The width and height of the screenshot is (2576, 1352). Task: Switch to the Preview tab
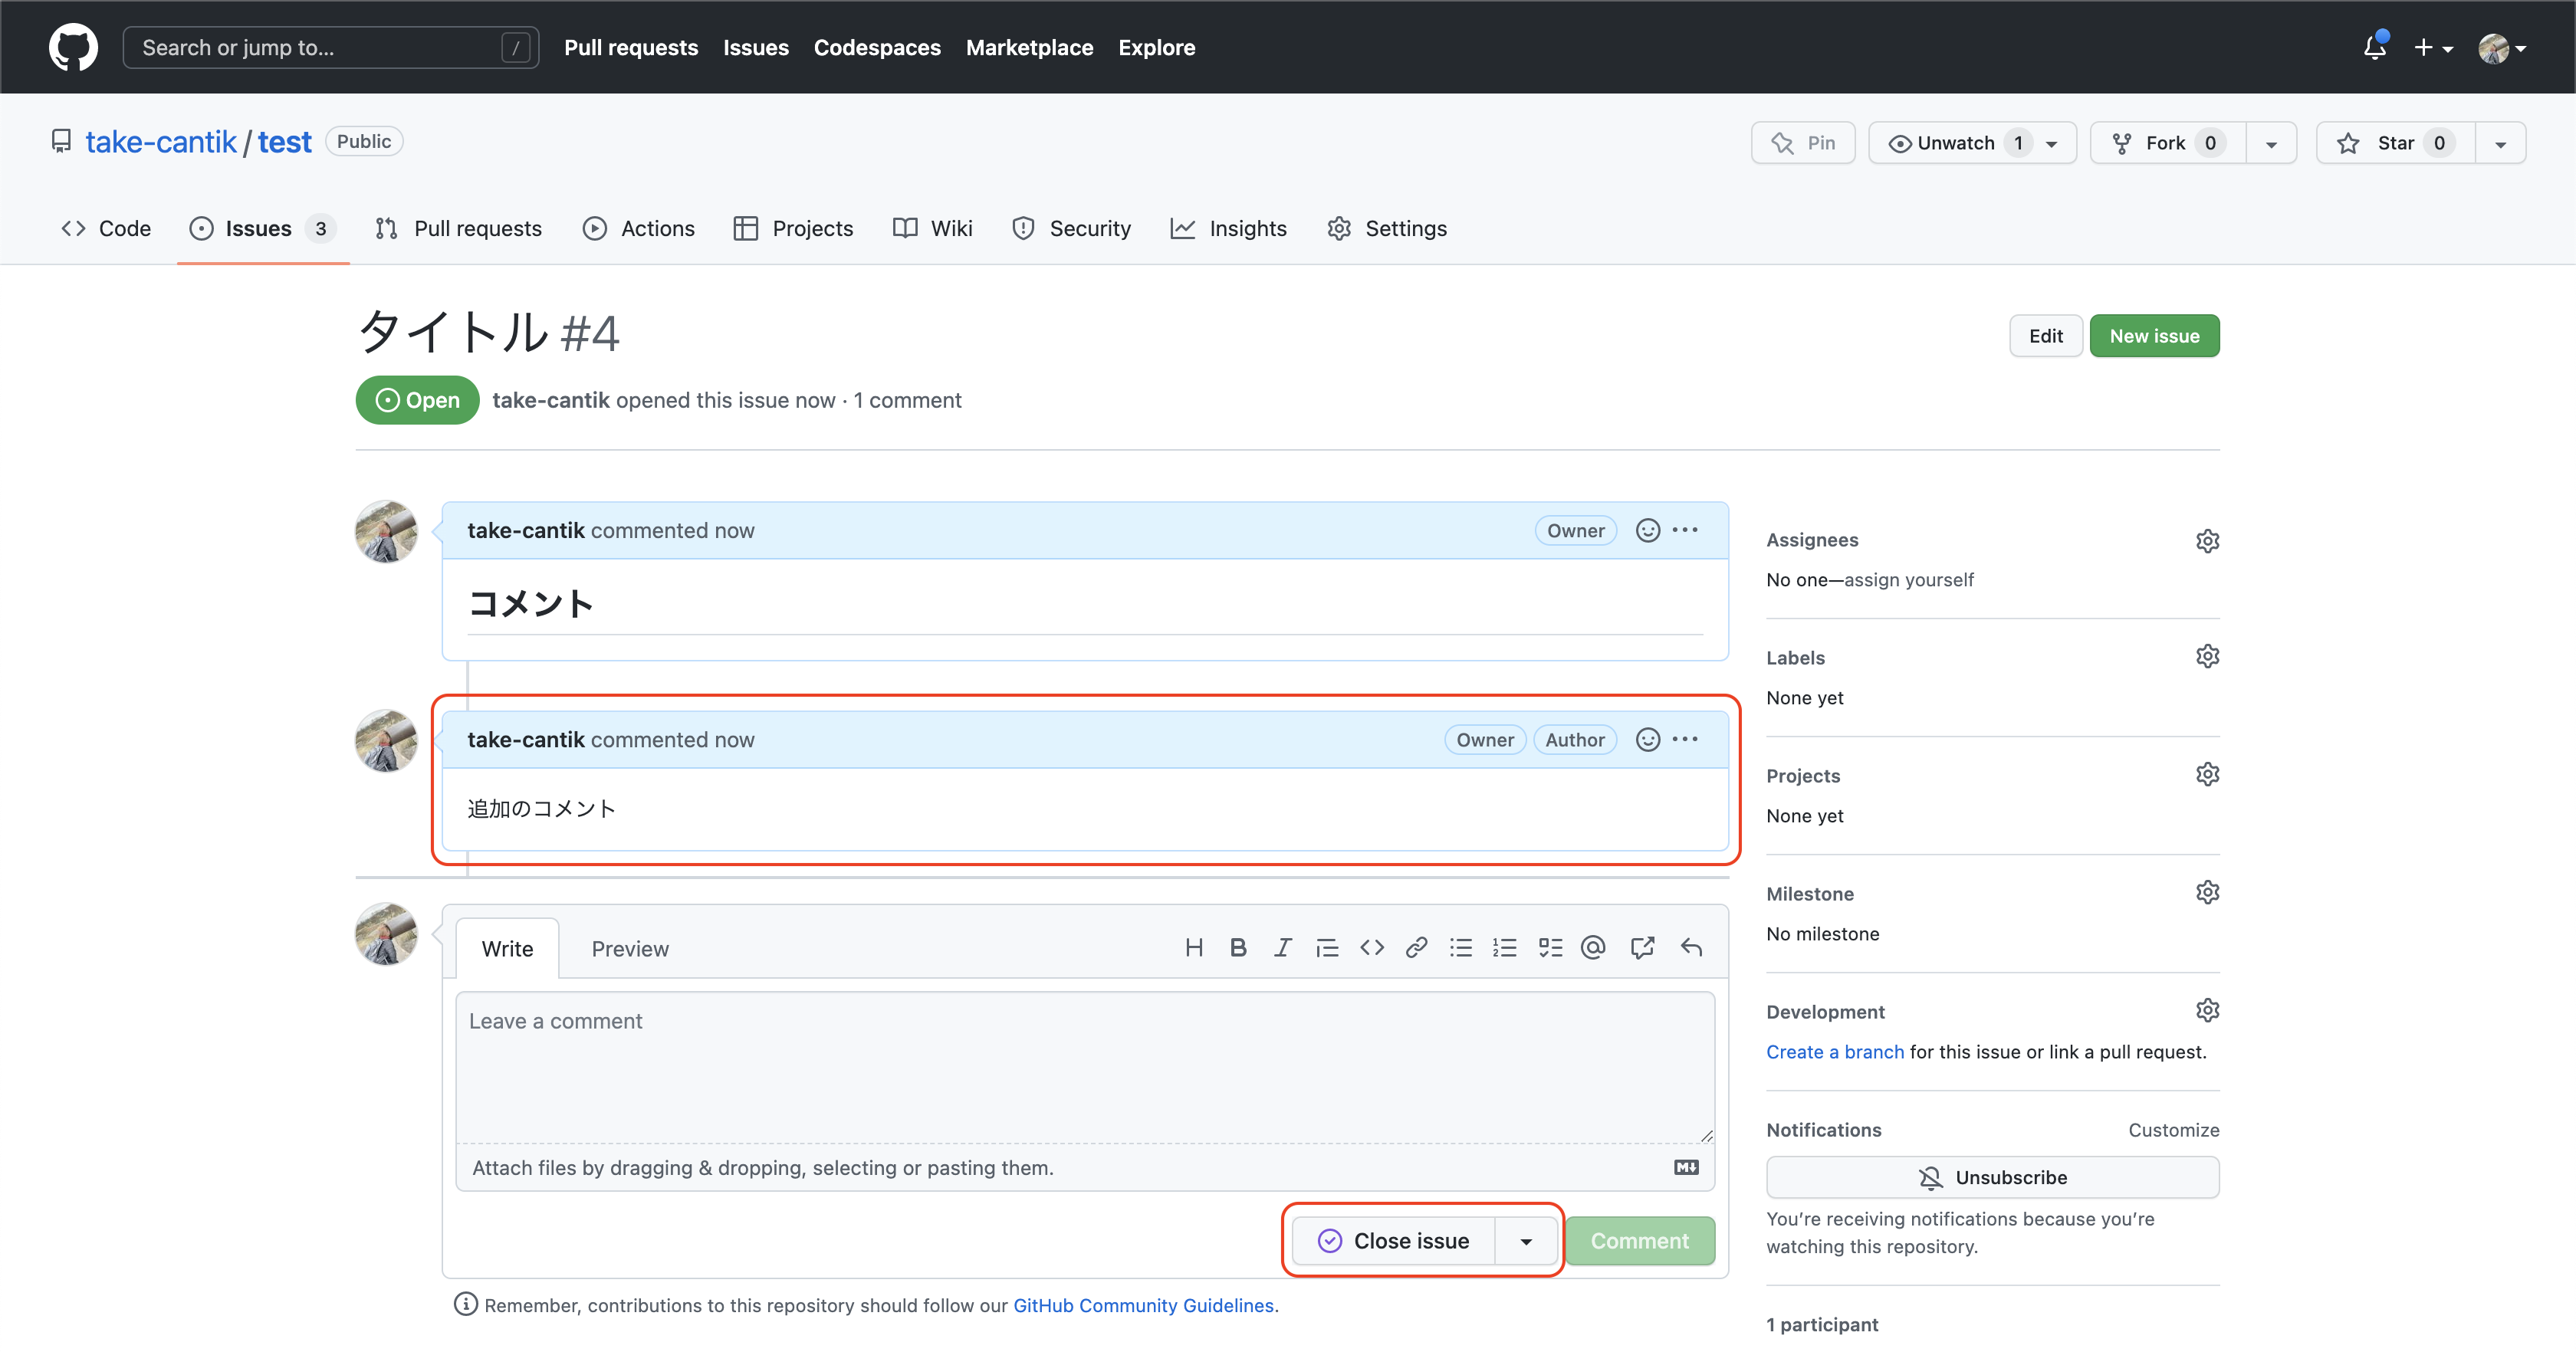coord(630,948)
